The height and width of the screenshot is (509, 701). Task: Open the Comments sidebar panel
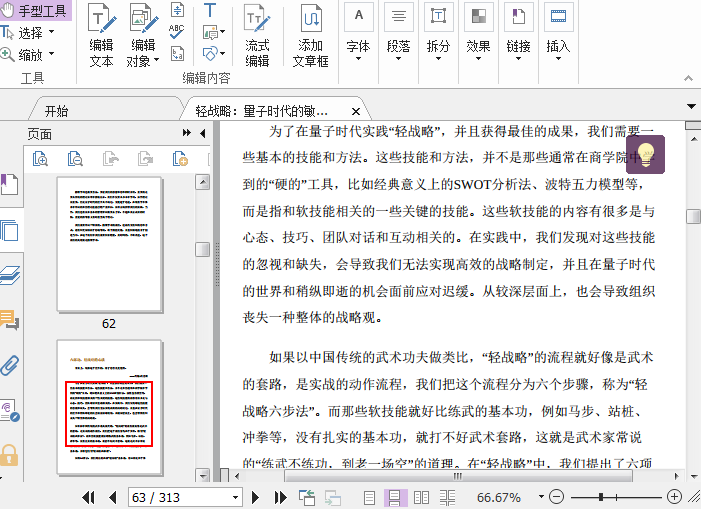click(10, 320)
